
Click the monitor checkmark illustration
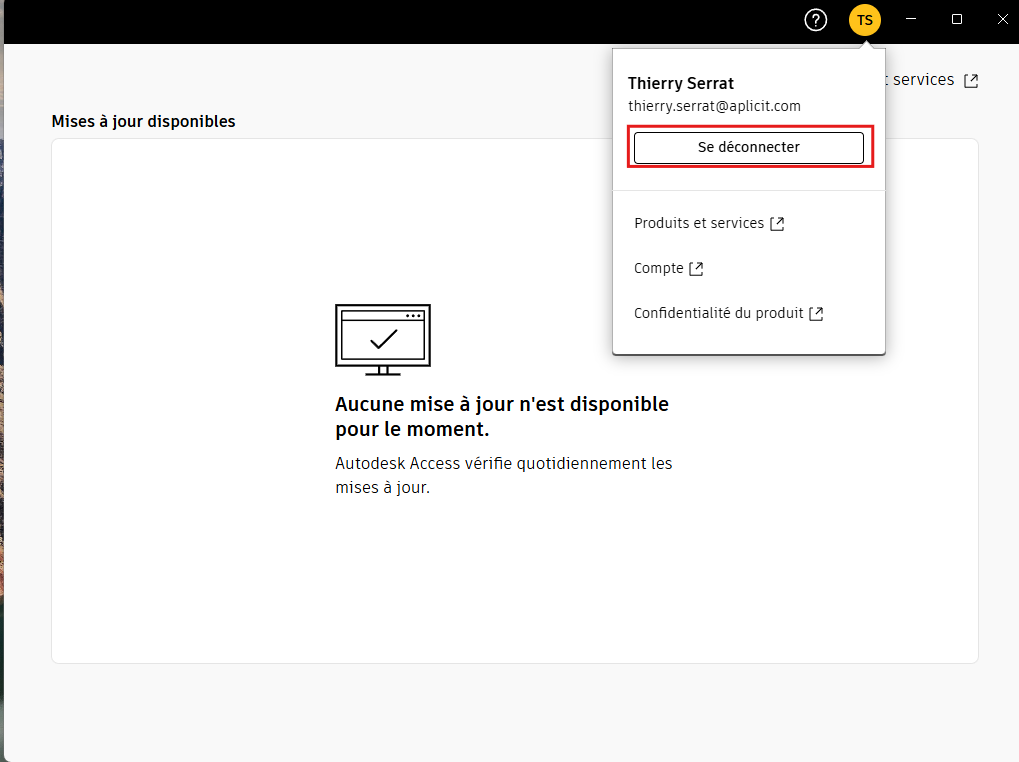click(x=382, y=338)
